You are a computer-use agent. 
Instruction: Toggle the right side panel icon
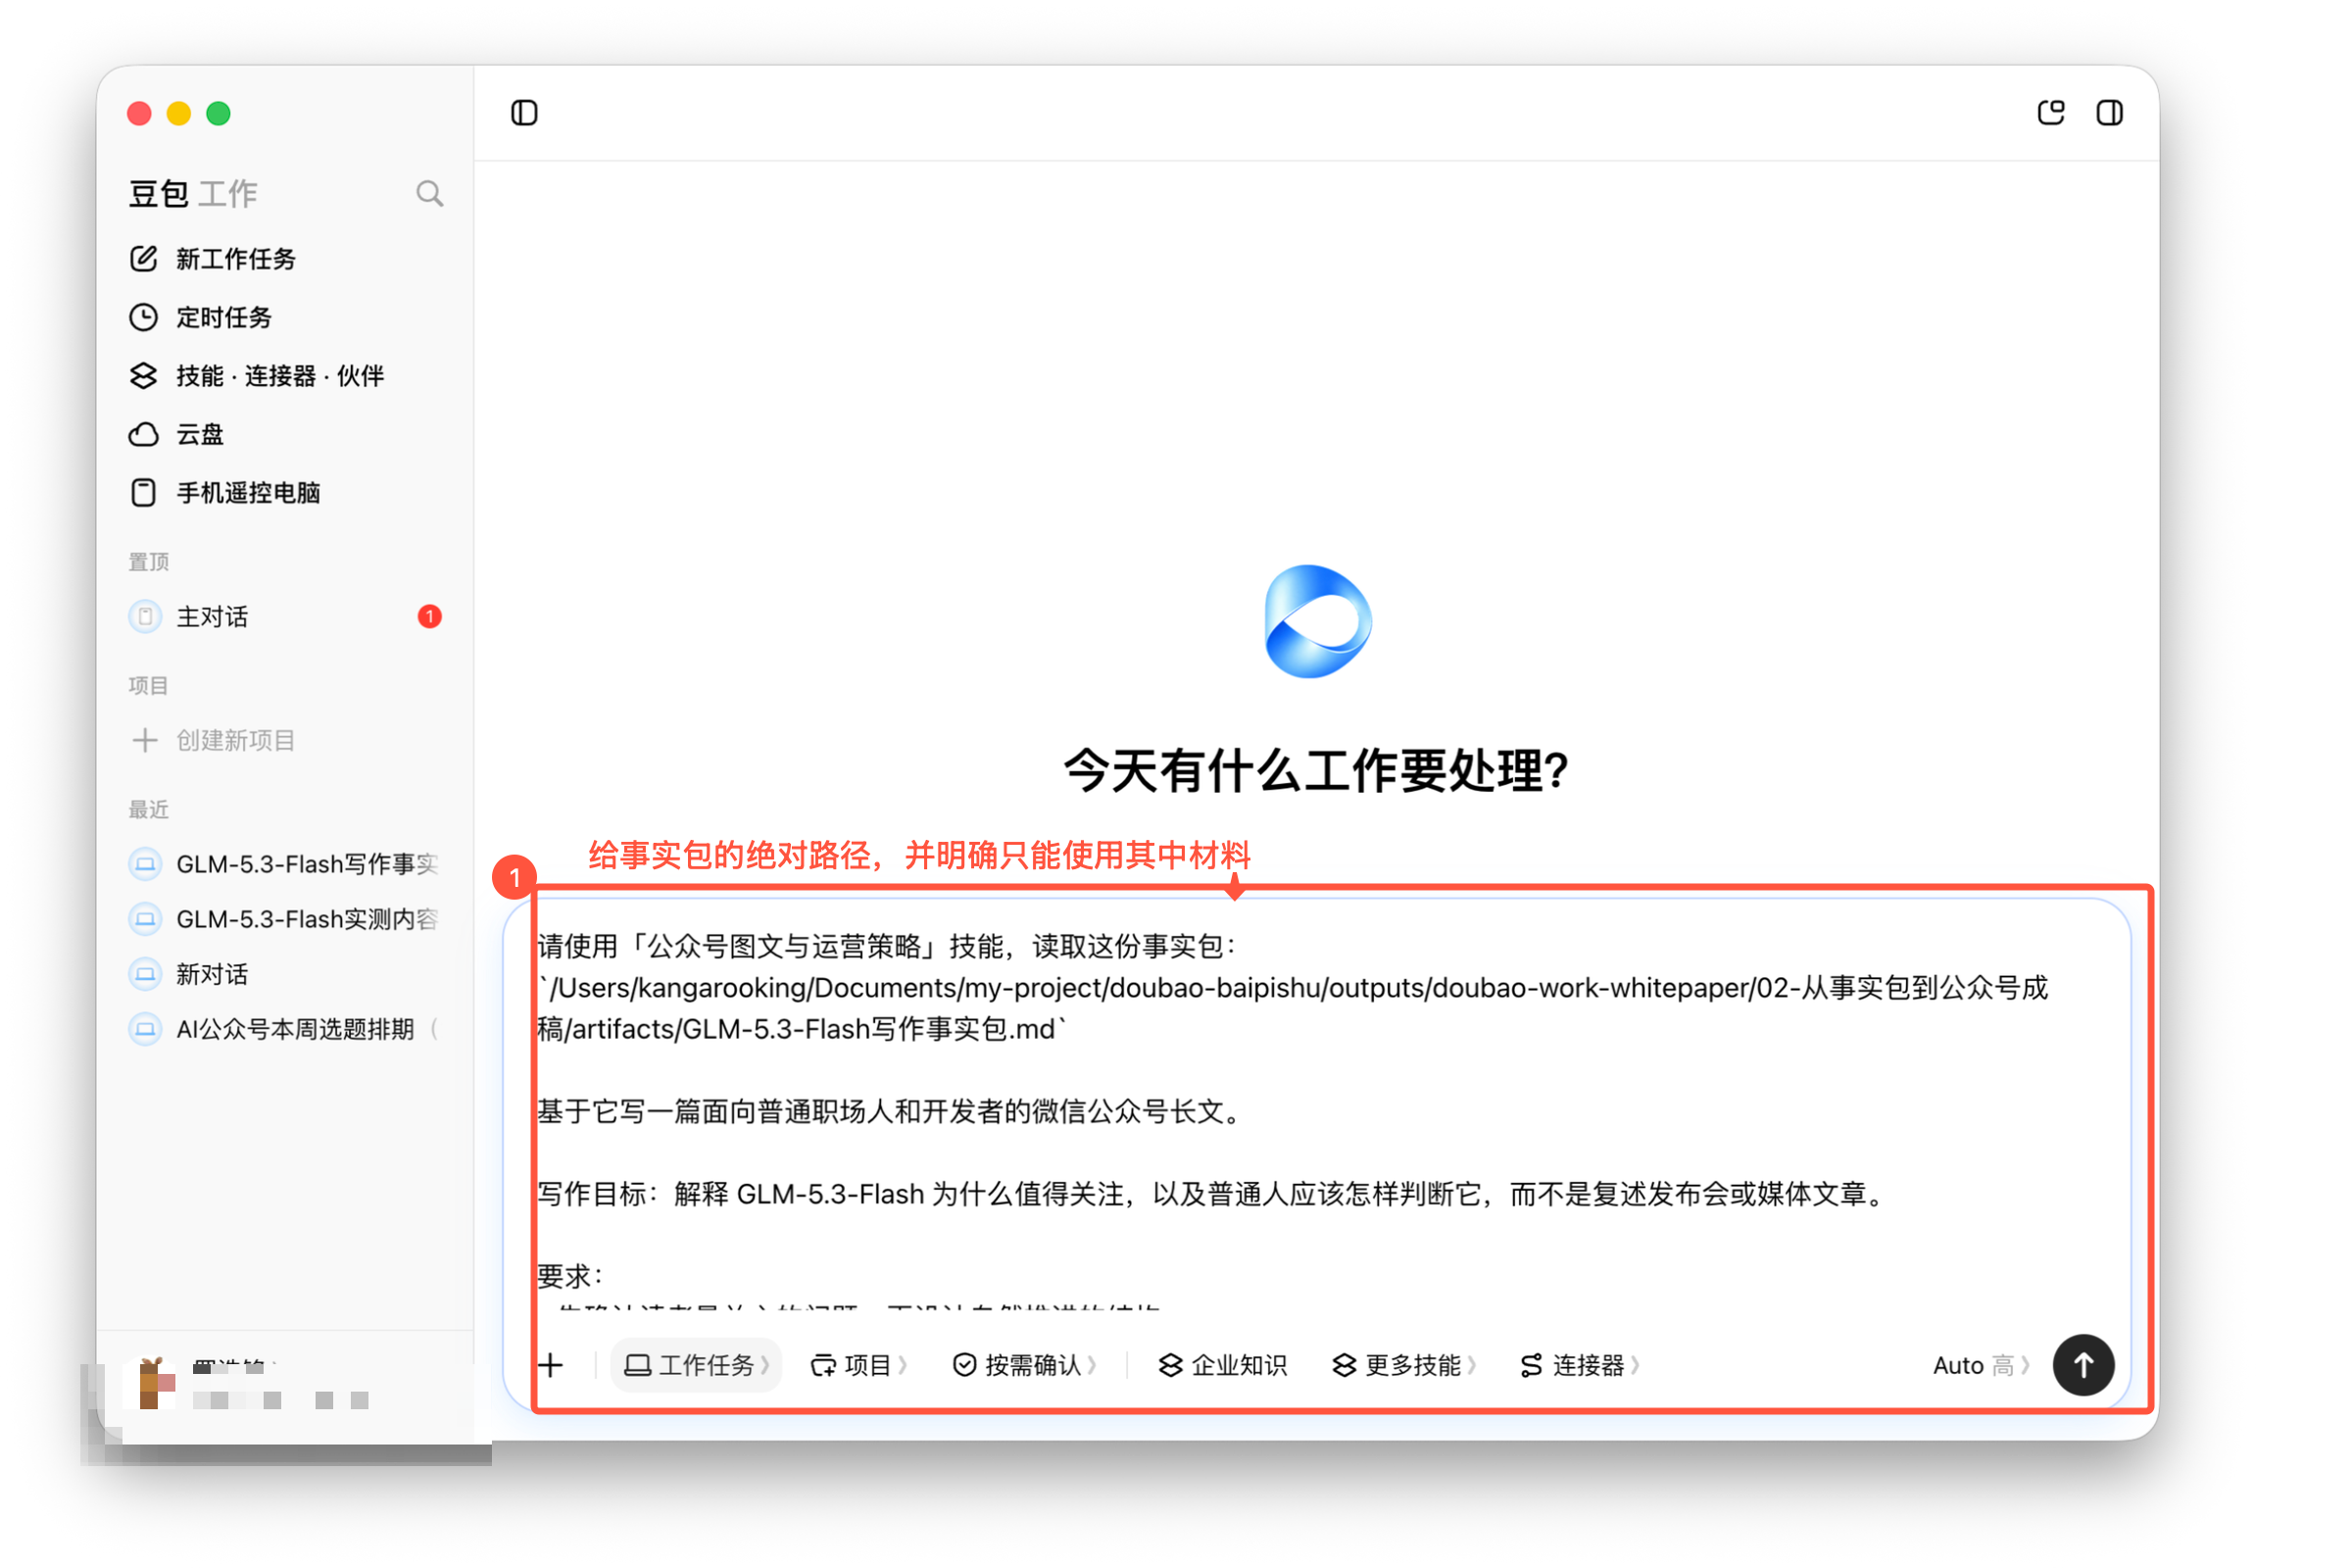pyautogui.click(x=2109, y=113)
